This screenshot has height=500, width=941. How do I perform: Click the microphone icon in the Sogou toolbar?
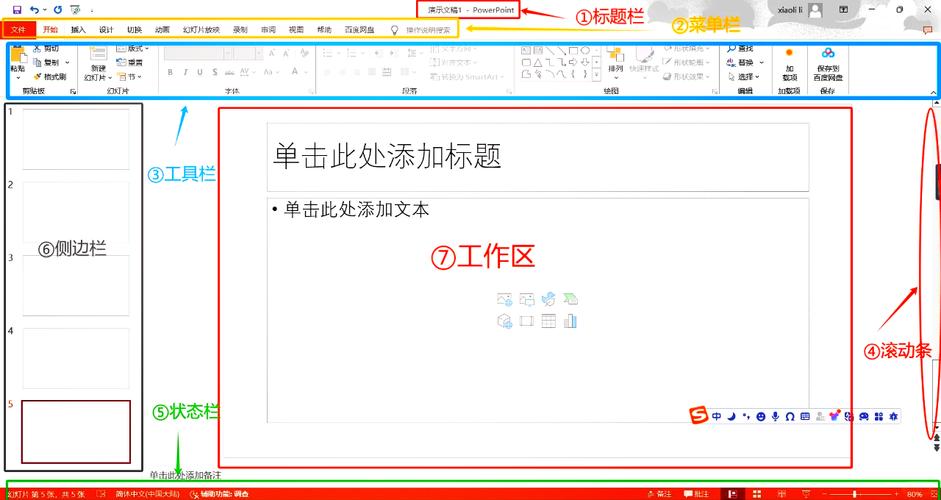coord(775,416)
